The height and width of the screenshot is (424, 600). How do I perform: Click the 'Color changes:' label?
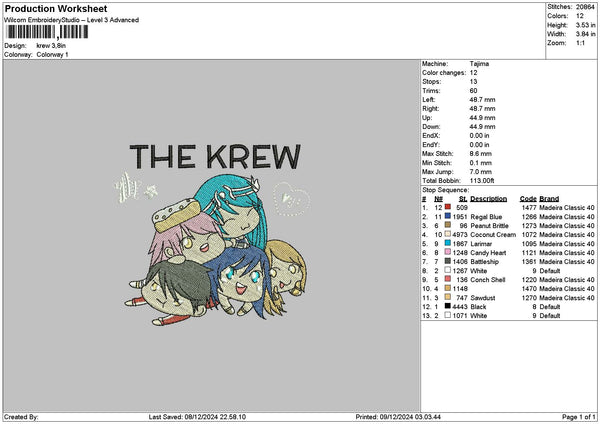(x=444, y=73)
